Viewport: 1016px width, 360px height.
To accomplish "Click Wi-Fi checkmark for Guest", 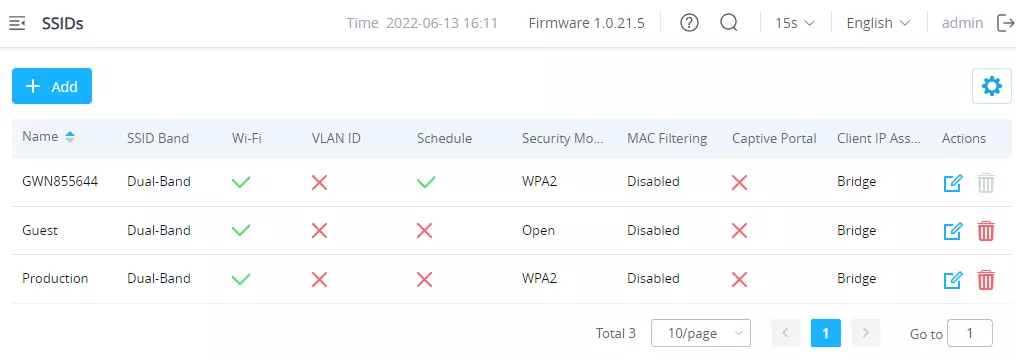I will point(241,230).
